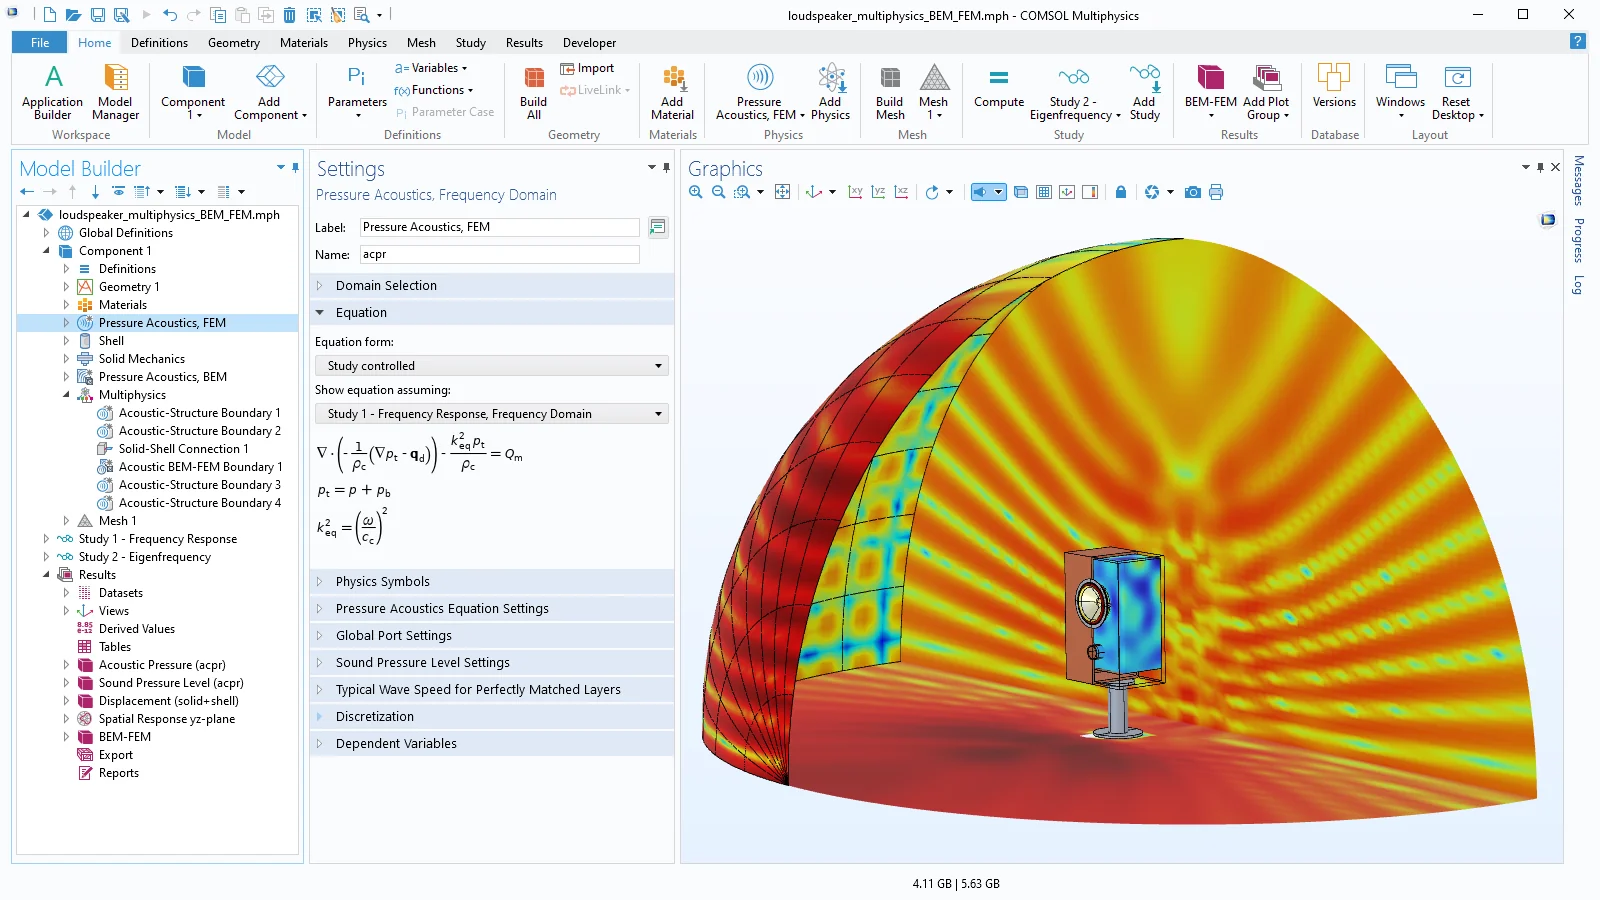Toggle the grid display in the Graphics toolbar
Image resolution: width=1600 pixels, height=900 pixels.
pyautogui.click(x=1044, y=192)
